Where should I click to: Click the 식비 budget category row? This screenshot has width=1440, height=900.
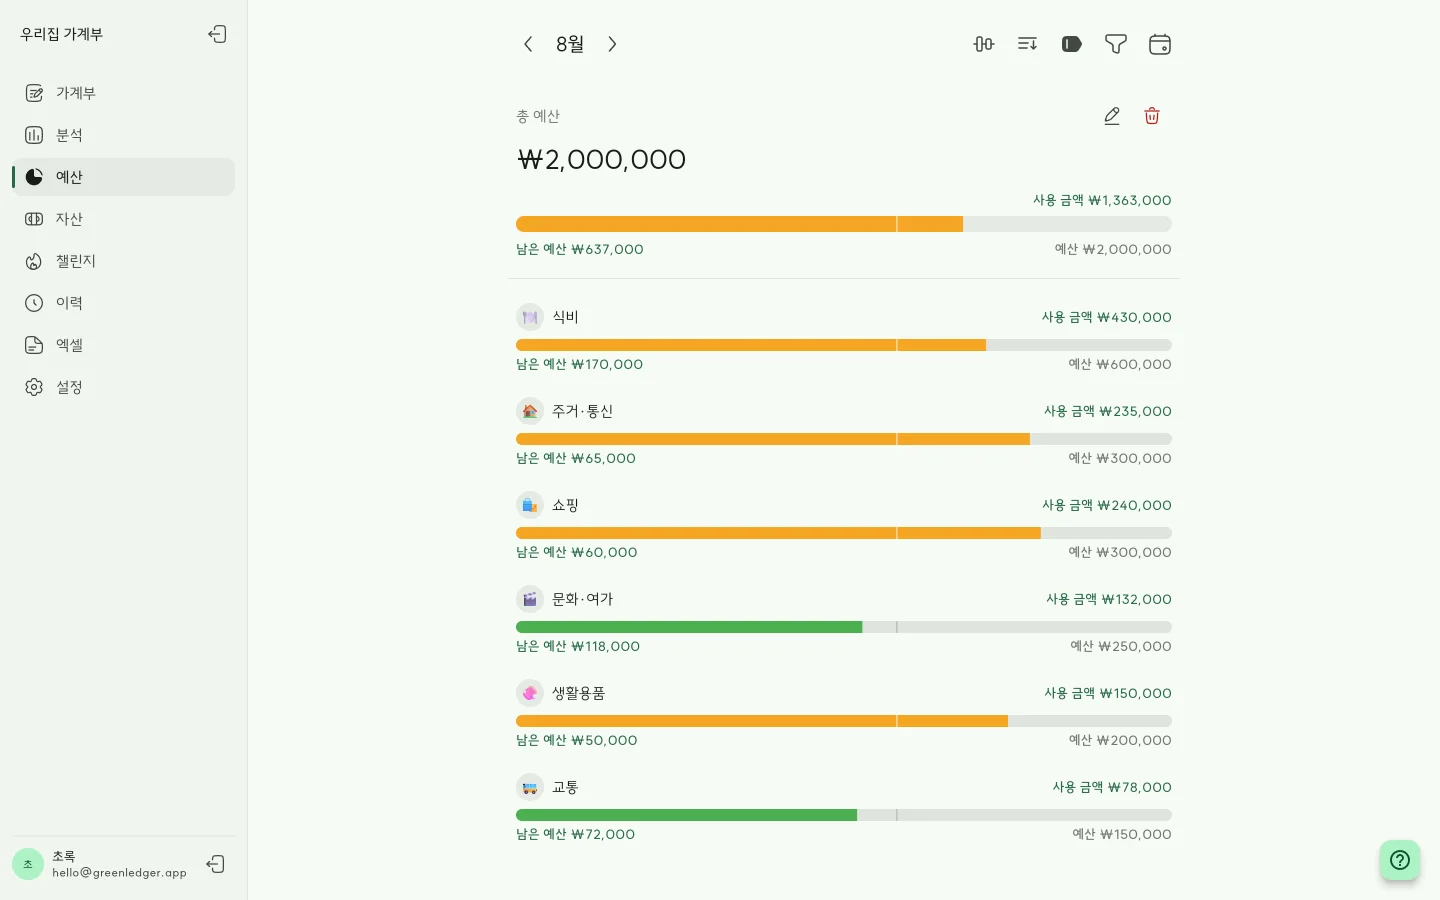click(x=844, y=340)
